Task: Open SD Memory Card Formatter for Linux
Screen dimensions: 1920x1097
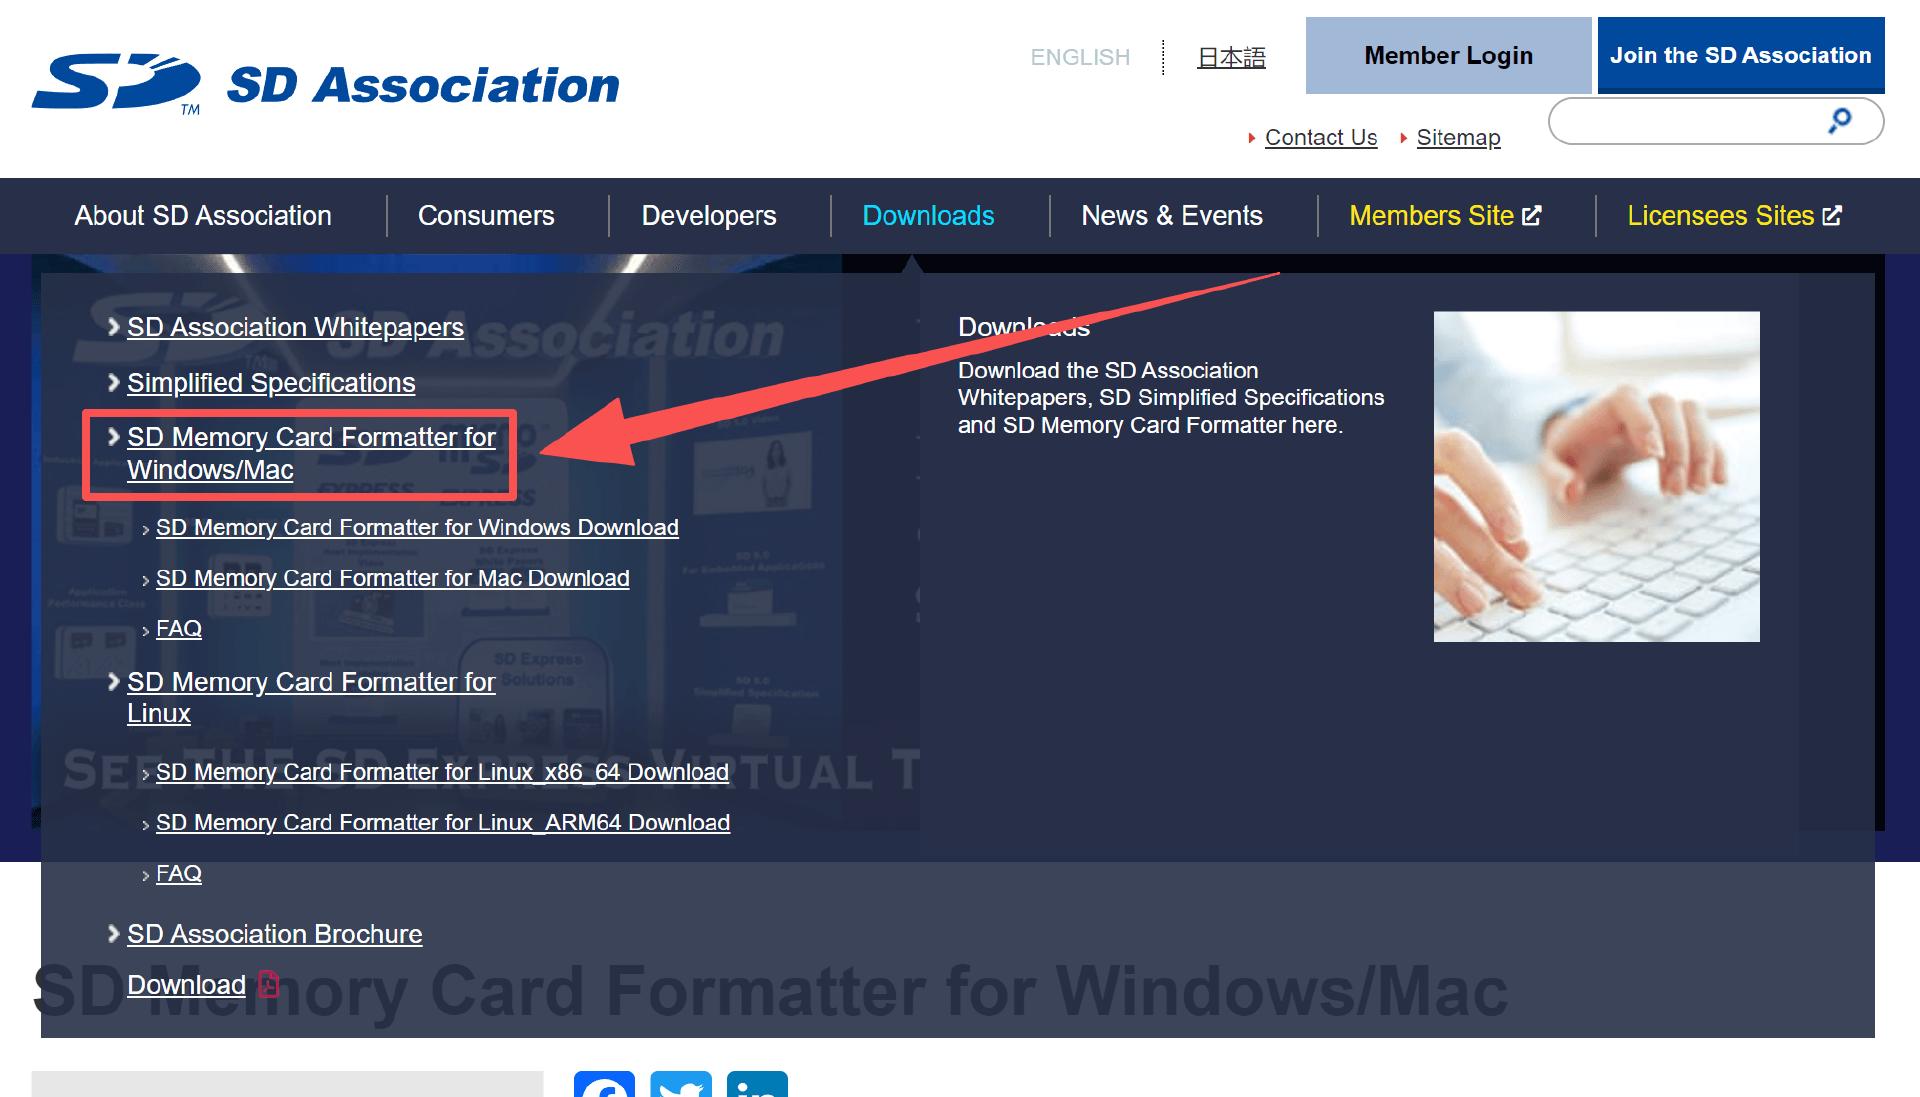Action: 311,697
